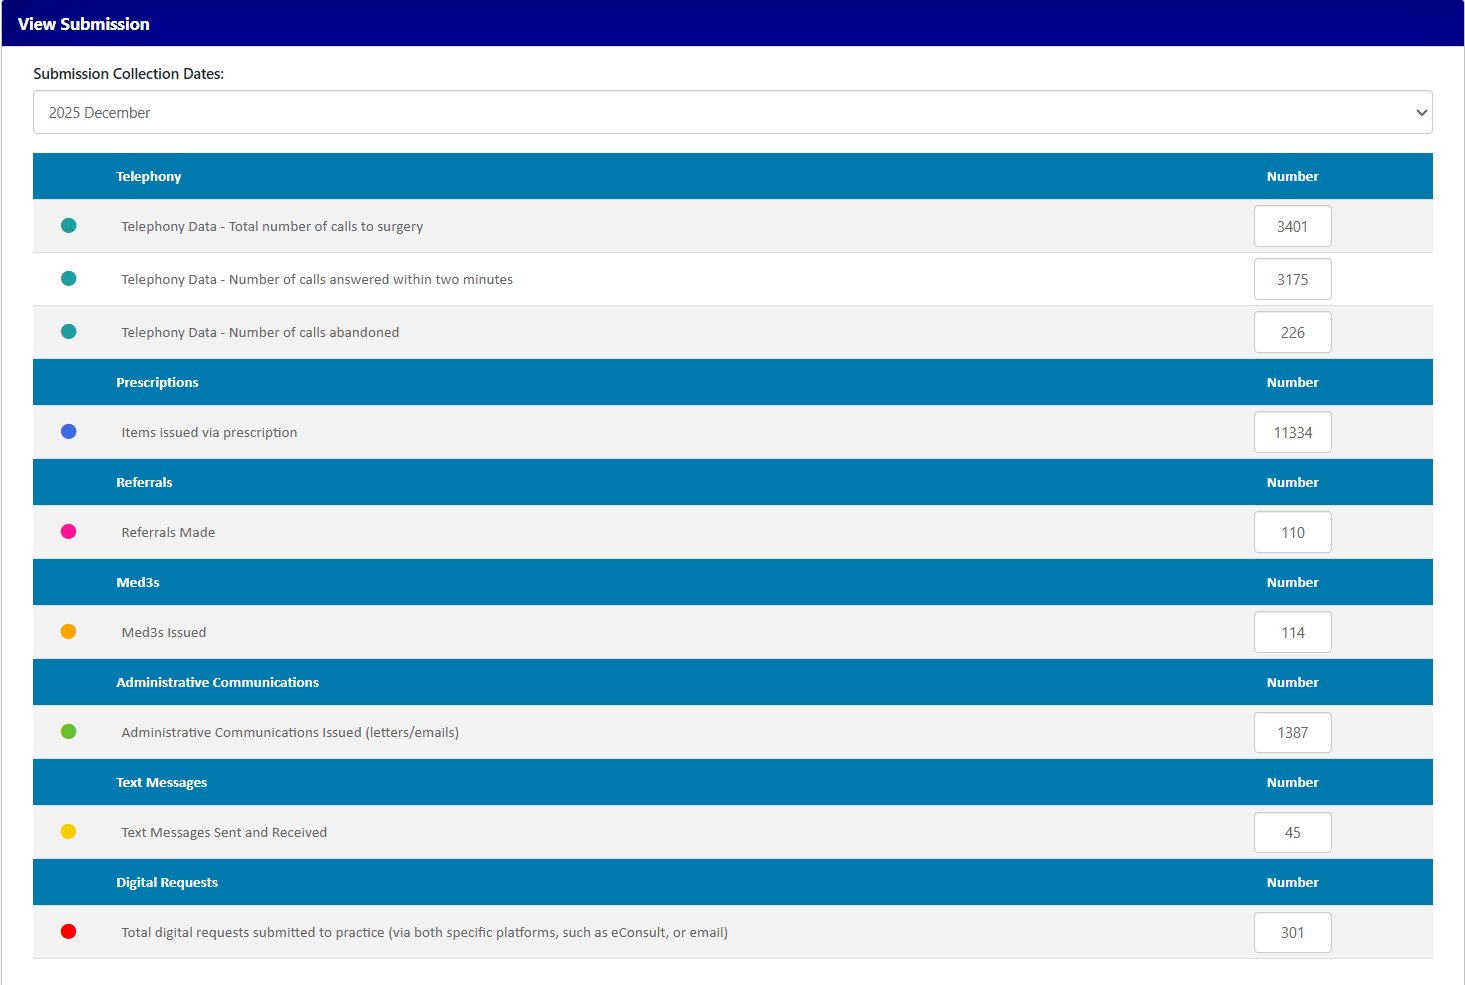Click the Med3s Issued number field
This screenshot has width=1465, height=985.
1292,632
